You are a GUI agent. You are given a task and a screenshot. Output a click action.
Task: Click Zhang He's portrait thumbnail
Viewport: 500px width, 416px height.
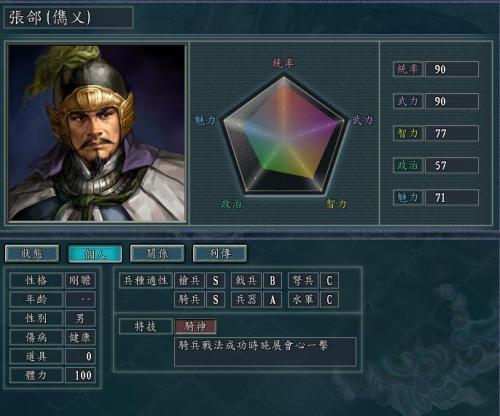97,133
